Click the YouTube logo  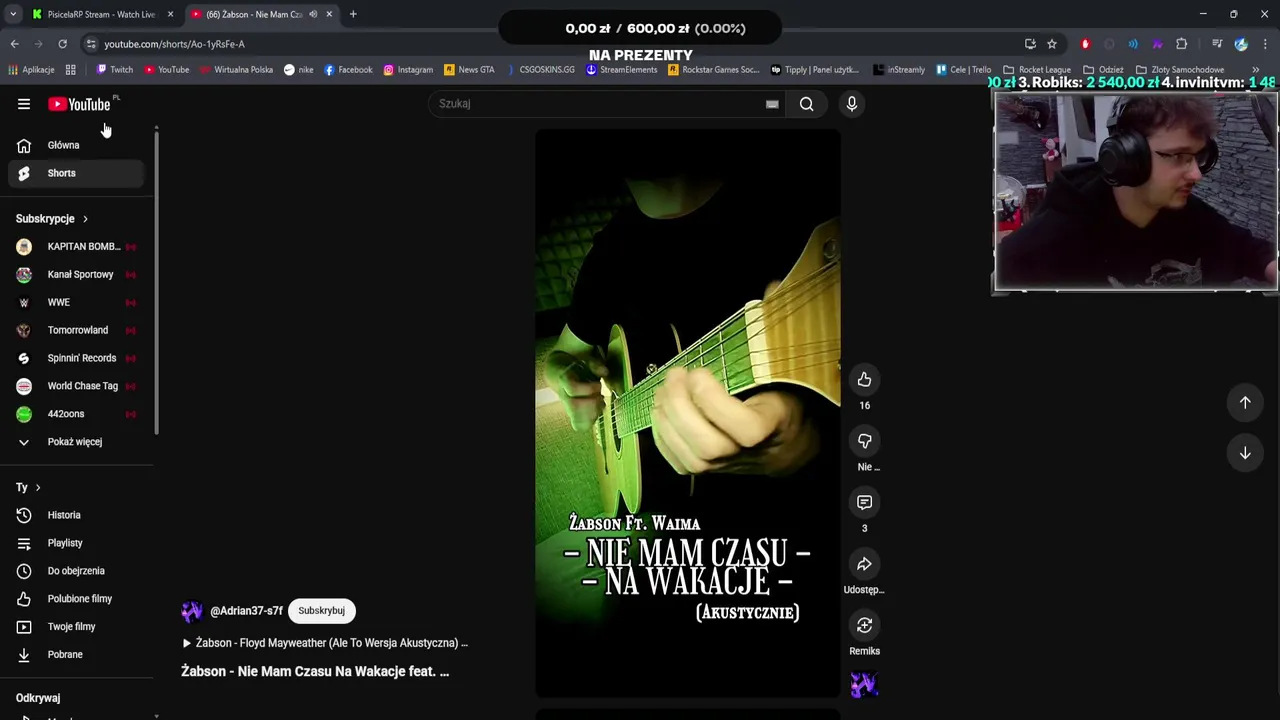79,104
